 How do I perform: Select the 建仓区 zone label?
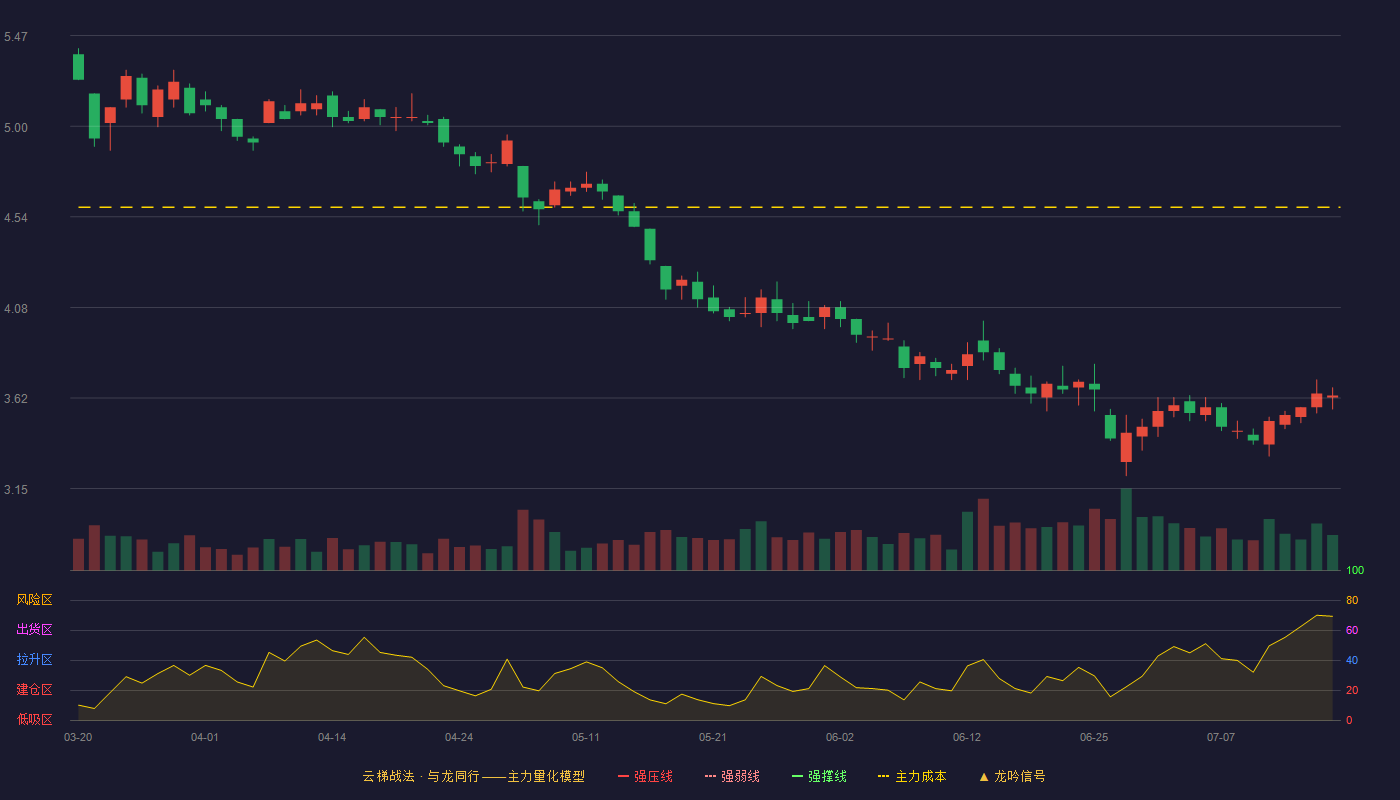coord(34,690)
